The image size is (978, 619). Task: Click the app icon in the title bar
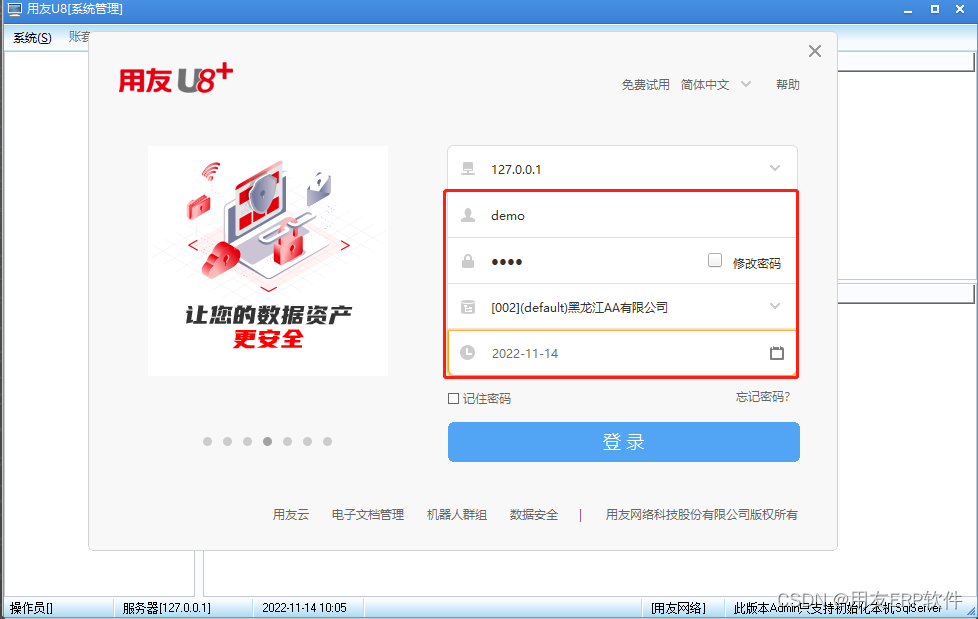[x=14, y=9]
